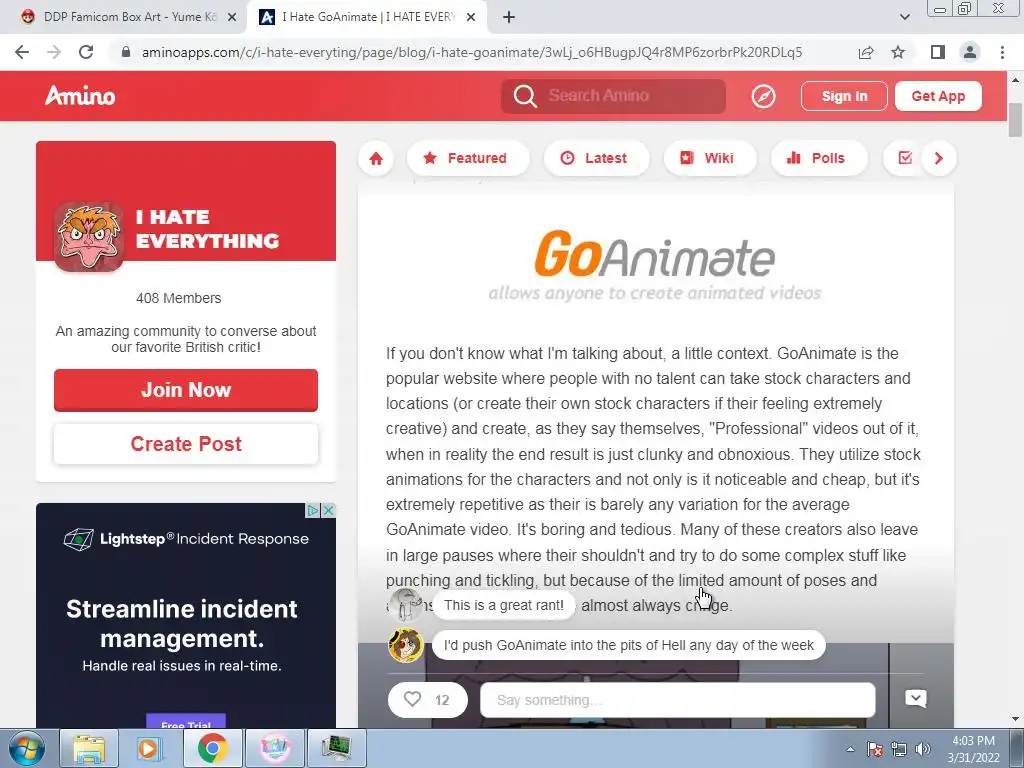Image resolution: width=1024 pixels, height=768 pixels.
Task: Click Join Now button
Action: tap(186, 390)
